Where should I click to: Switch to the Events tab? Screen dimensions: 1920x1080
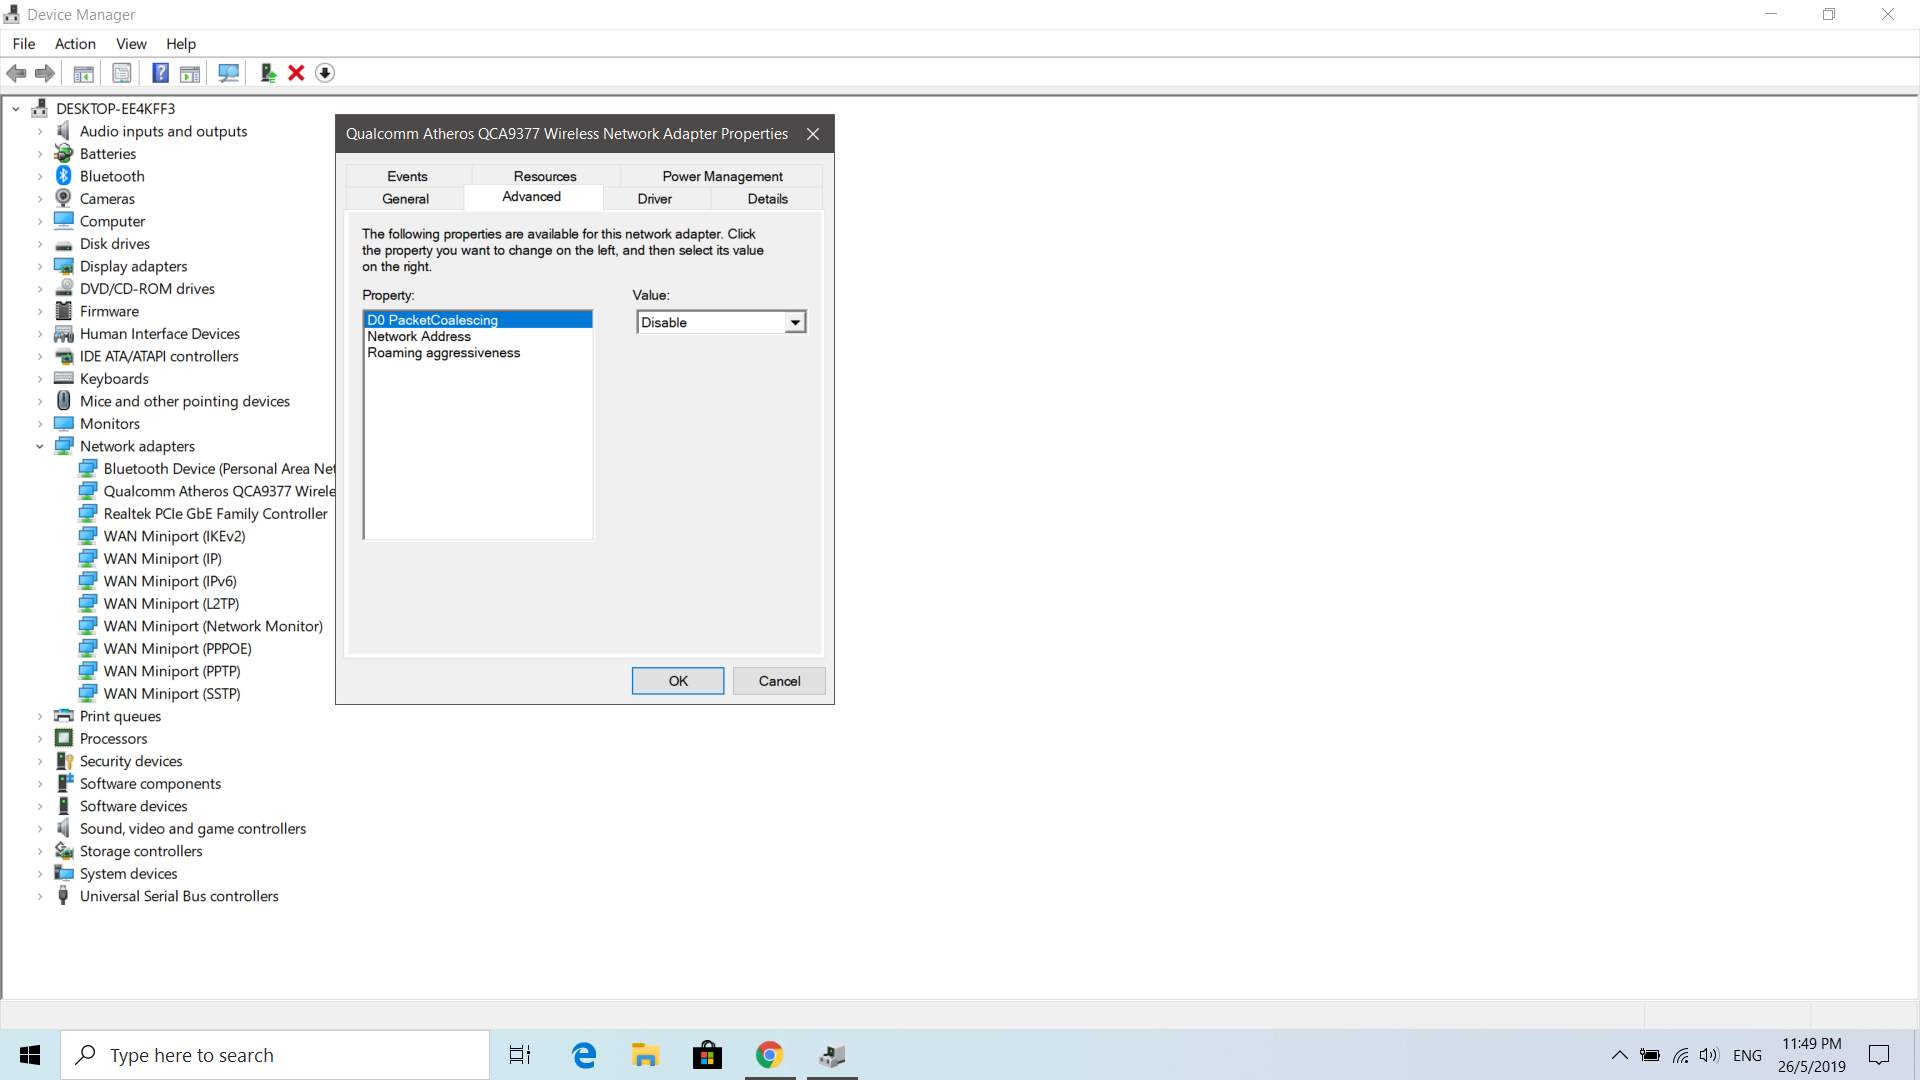(407, 176)
